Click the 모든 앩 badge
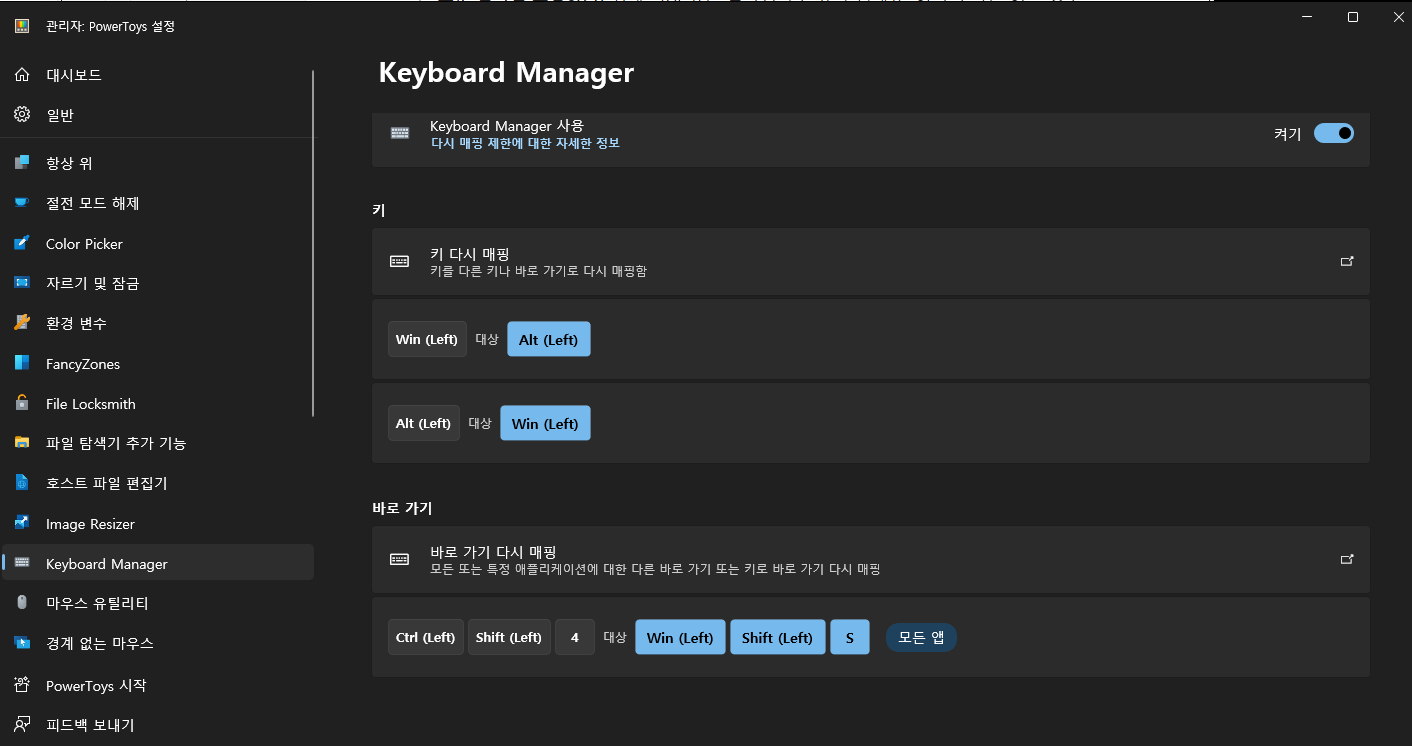1412x746 pixels. pyautogui.click(x=921, y=637)
